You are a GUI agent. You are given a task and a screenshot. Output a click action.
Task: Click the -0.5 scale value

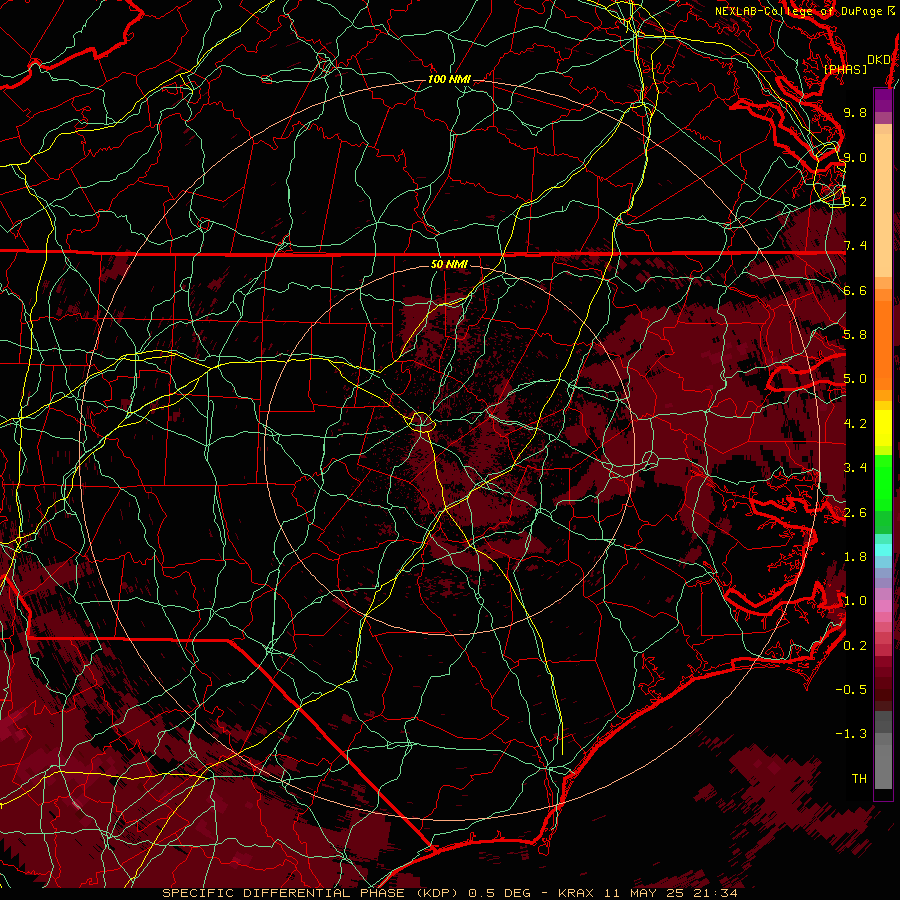pos(851,690)
